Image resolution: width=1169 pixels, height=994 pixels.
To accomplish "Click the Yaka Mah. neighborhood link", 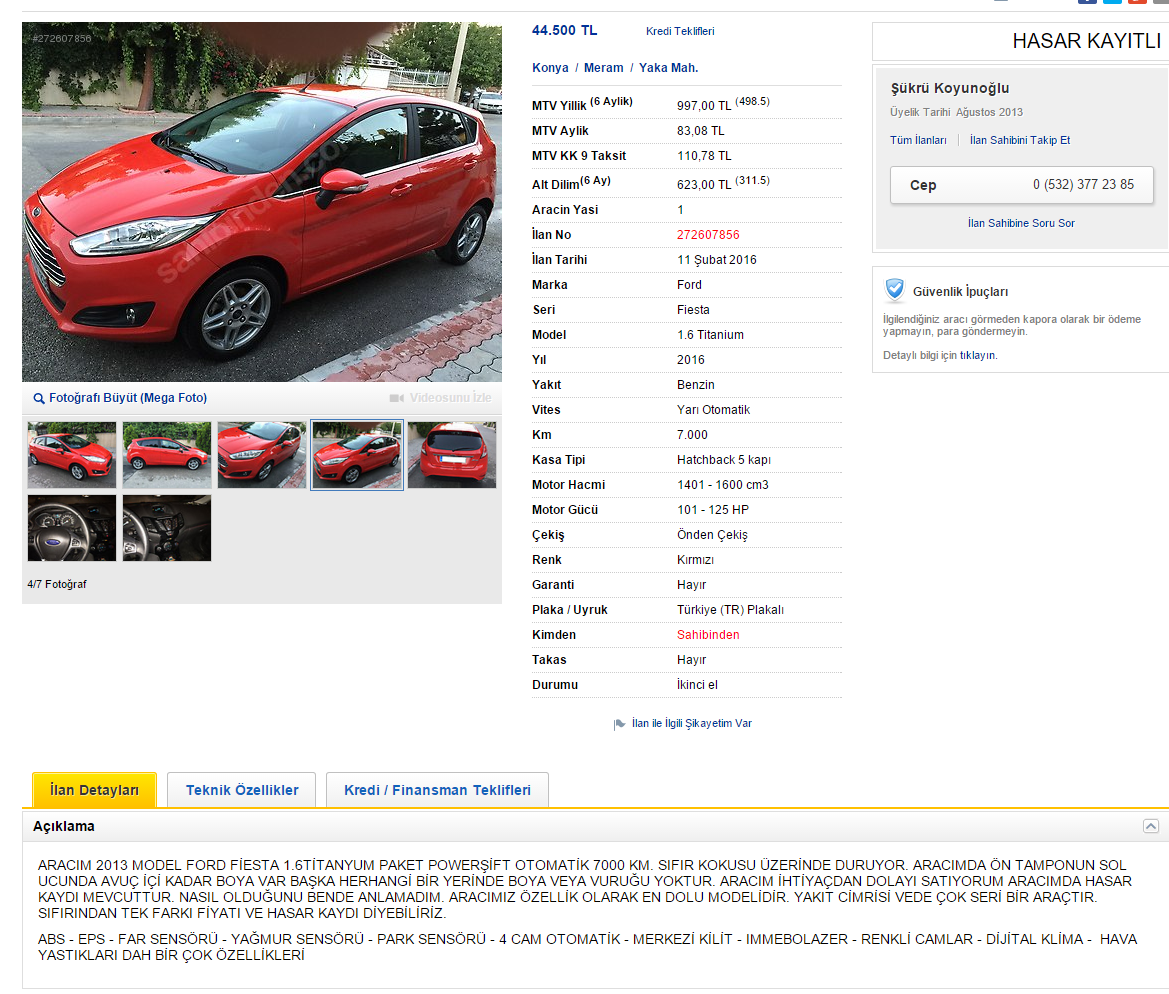I will (x=668, y=68).
